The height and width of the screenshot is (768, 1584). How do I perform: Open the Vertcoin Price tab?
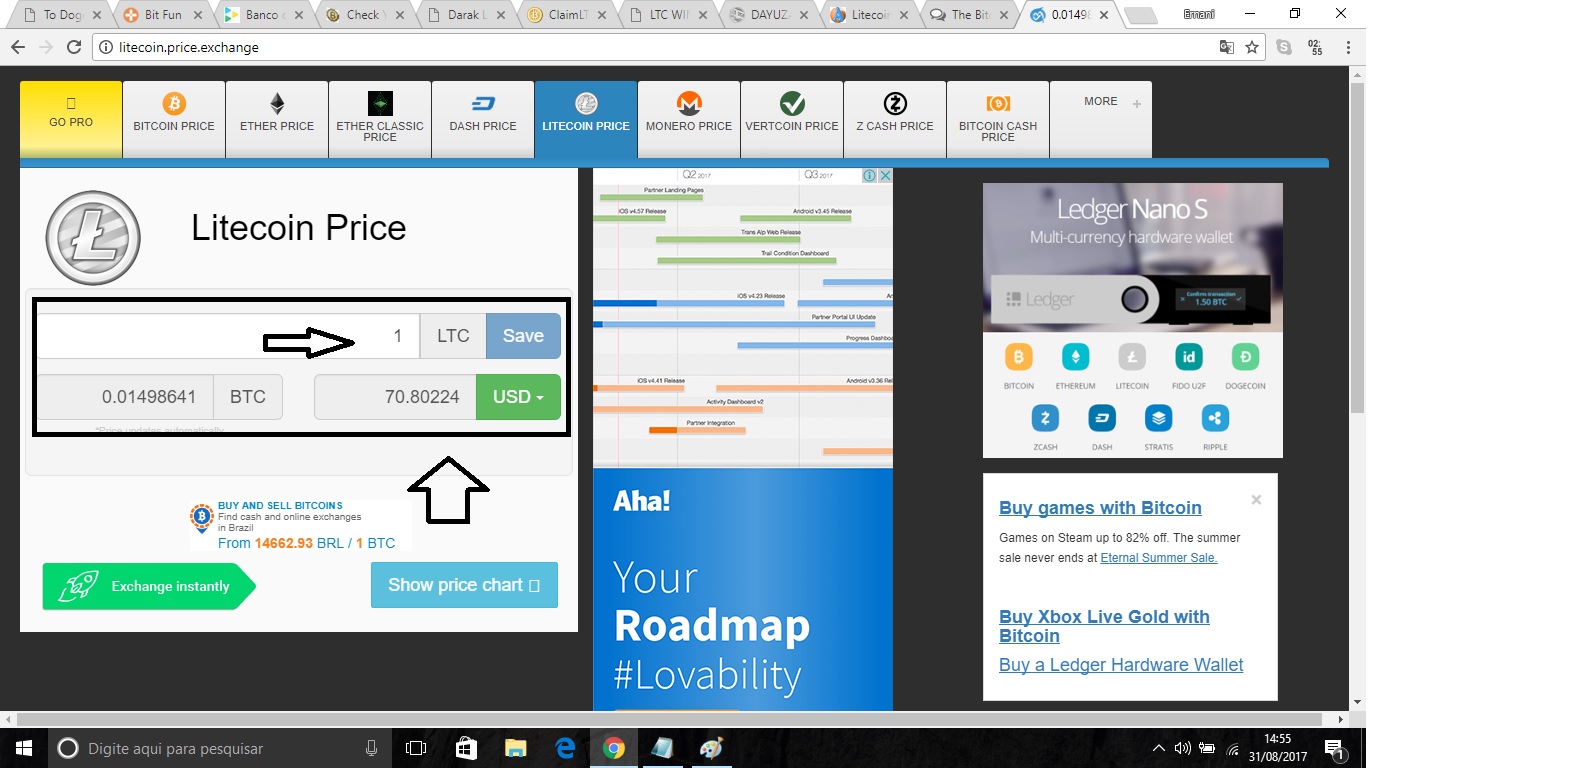(x=792, y=119)
